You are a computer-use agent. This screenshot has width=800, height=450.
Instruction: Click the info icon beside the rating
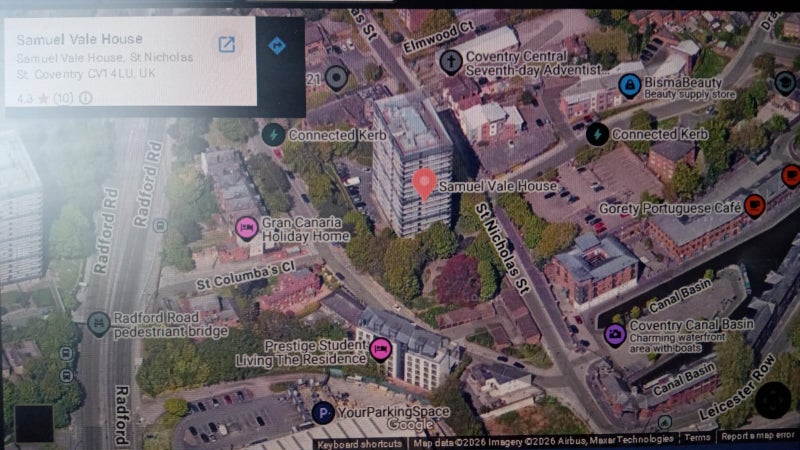point(86,98)
